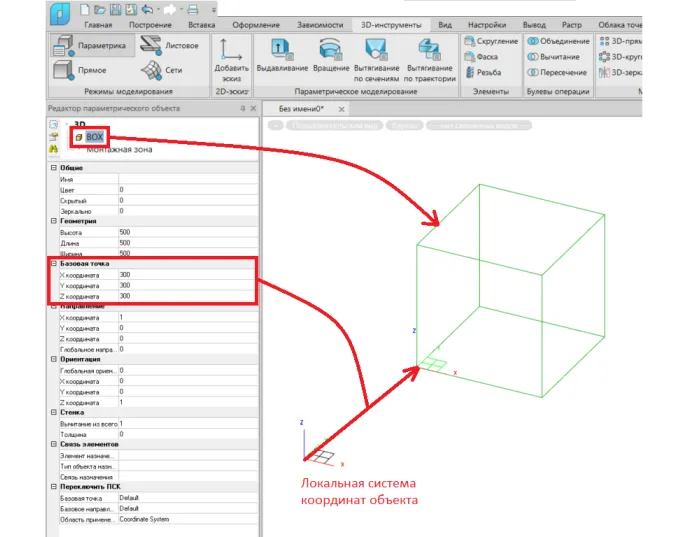Open the Растр ribbon tab
This screenshot has height=537, width=688.
(571, 25)
